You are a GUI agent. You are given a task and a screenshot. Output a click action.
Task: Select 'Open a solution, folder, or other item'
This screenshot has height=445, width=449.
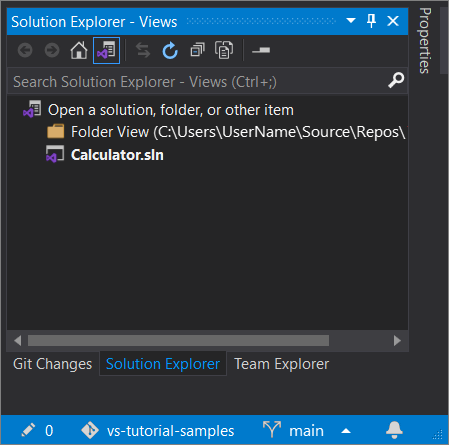pos(171,110)
